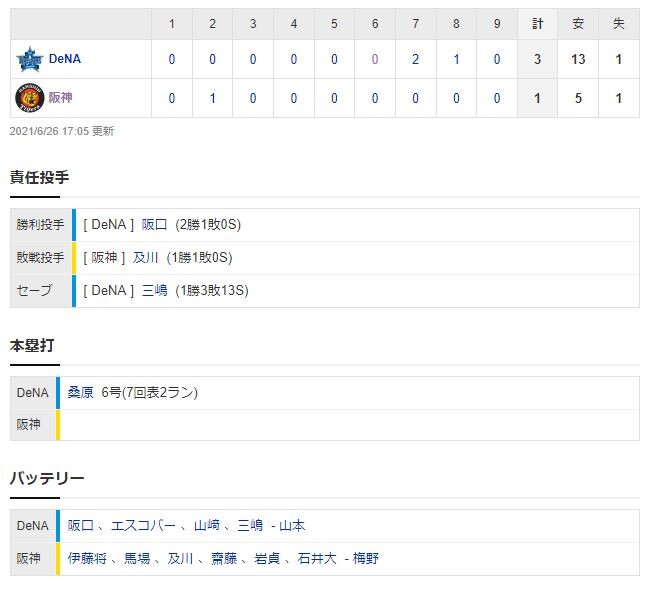Open catcher 梅野 in 阪神 battery row
Image resolution: width=650 pixels, height=589 pixels.
[366, 558]
